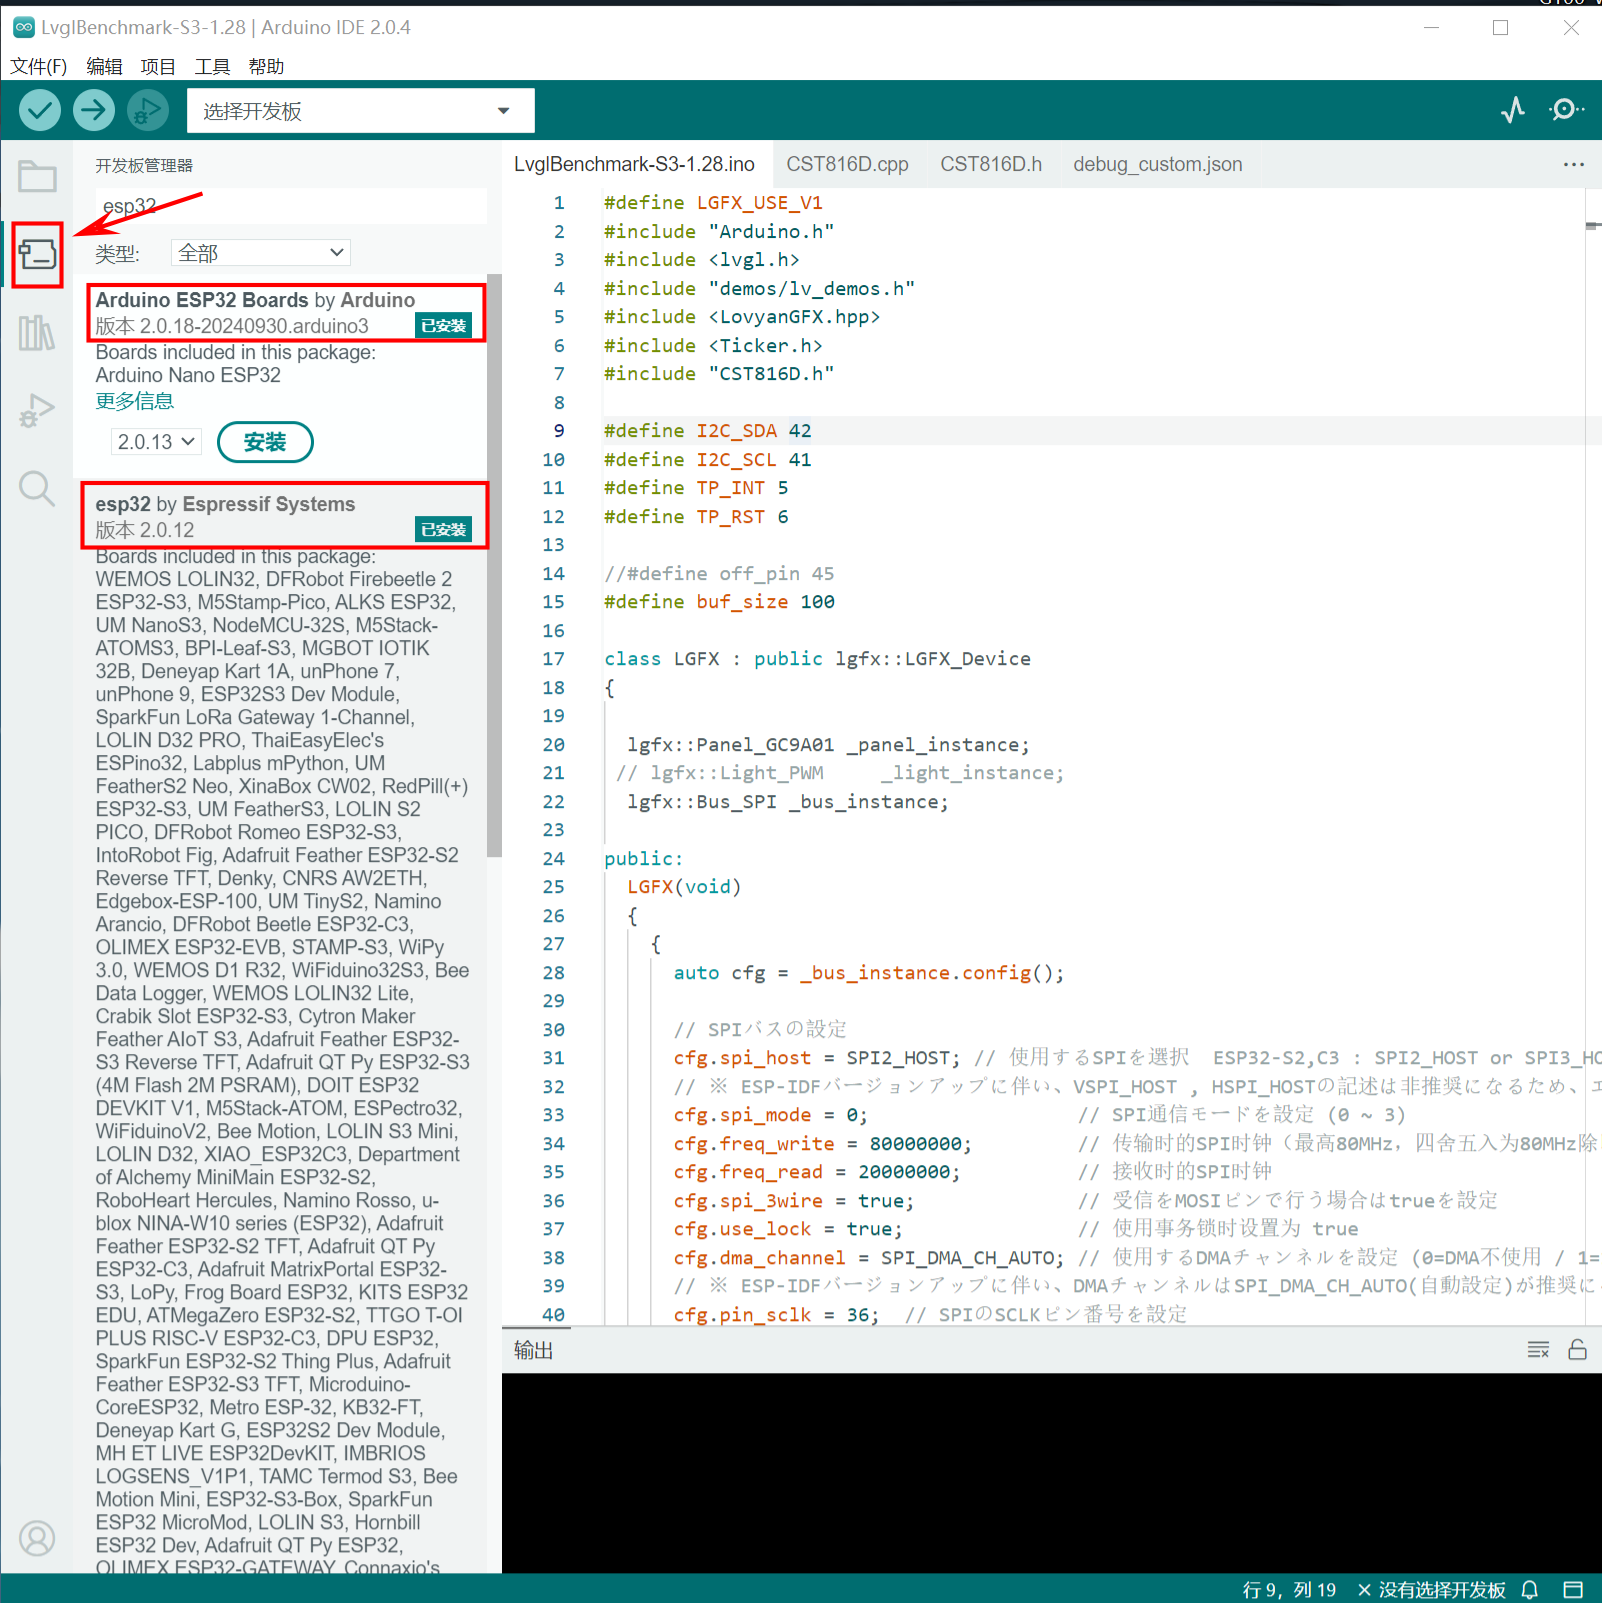Open the Serial Monitor
The width and height of the screenshot is (1602, 1603).
coord(1566,110)
